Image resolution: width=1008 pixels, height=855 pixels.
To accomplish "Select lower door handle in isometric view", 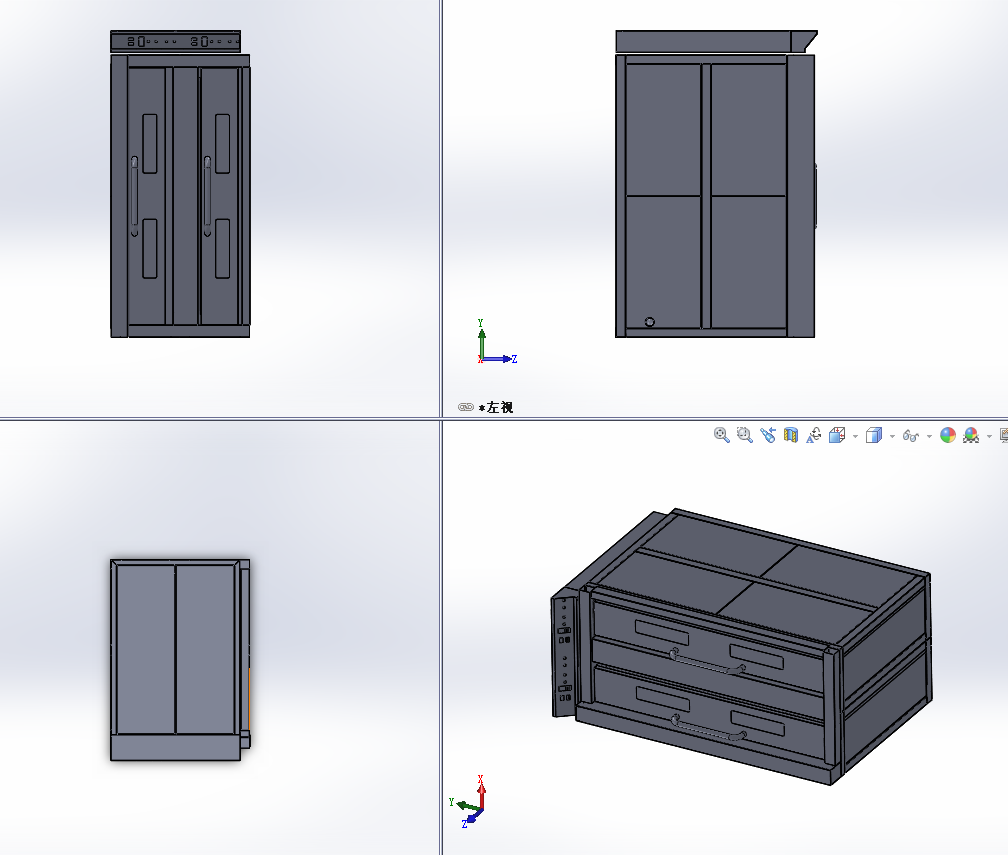I will pos(709,727).
